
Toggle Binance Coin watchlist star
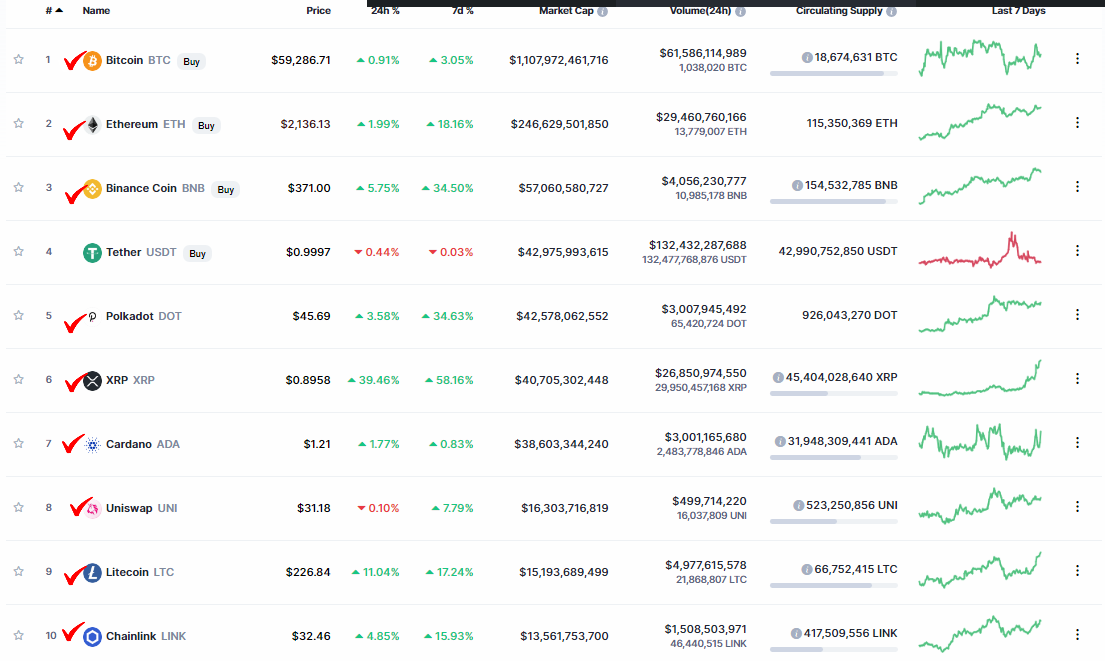point(19,187)
